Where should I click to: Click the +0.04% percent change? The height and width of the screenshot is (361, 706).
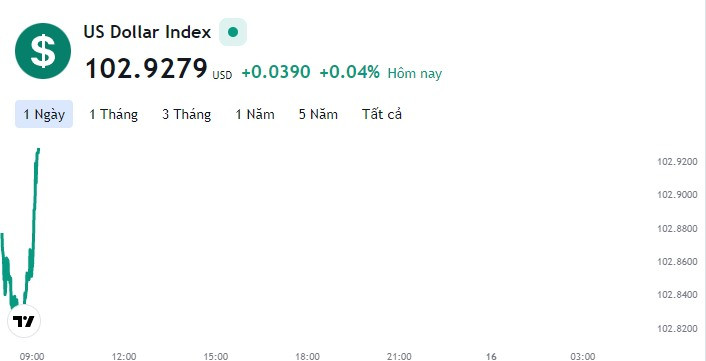click(x=350, y=72)
